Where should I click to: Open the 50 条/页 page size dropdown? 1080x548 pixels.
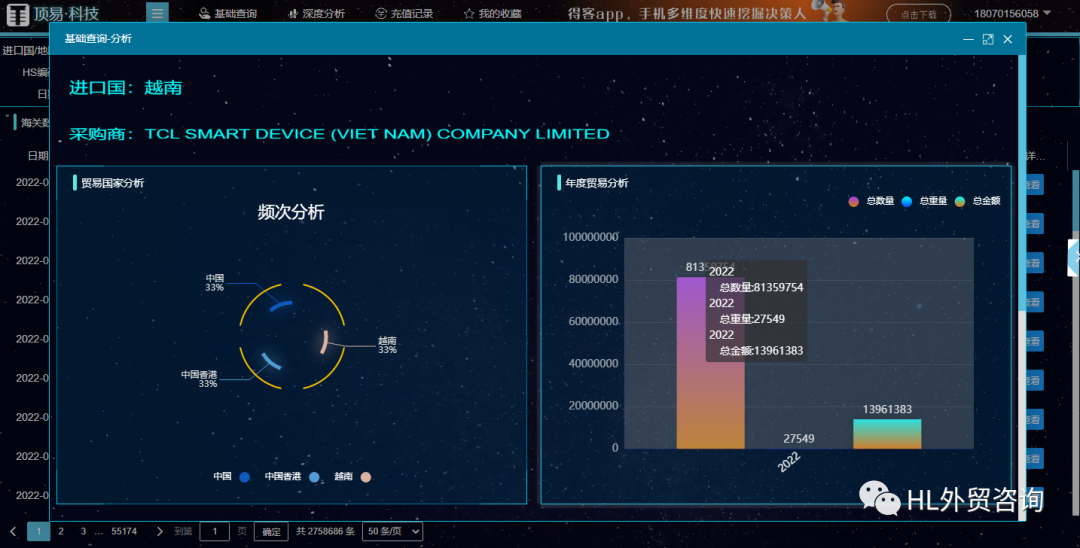point(392,531)
